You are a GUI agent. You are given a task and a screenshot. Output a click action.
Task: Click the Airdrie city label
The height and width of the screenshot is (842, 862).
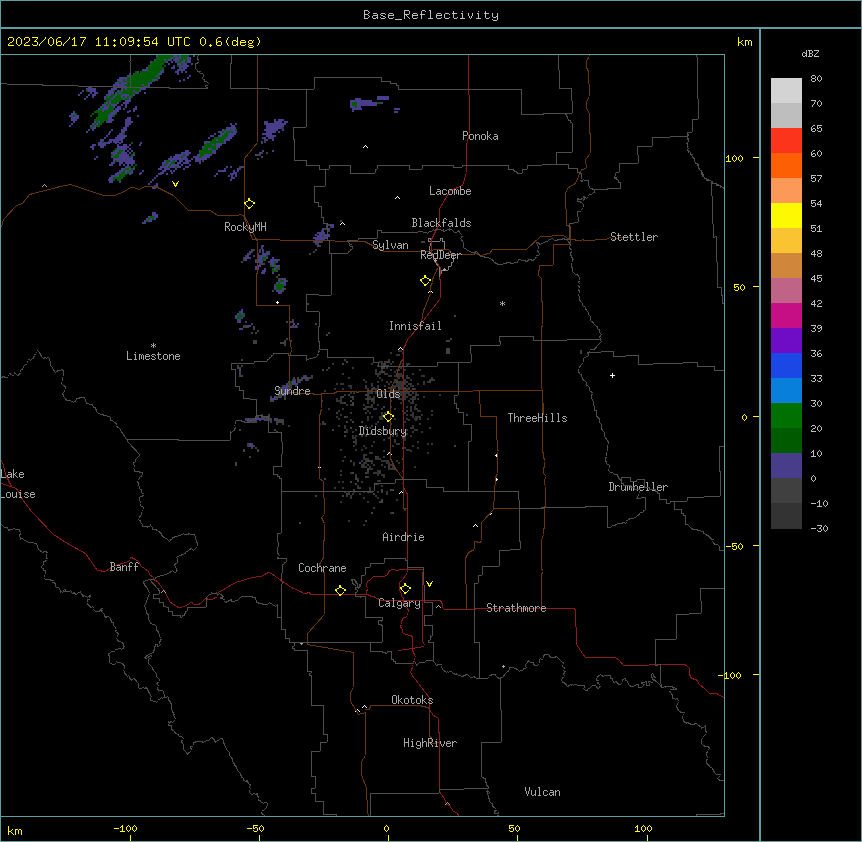pos(404,537)
